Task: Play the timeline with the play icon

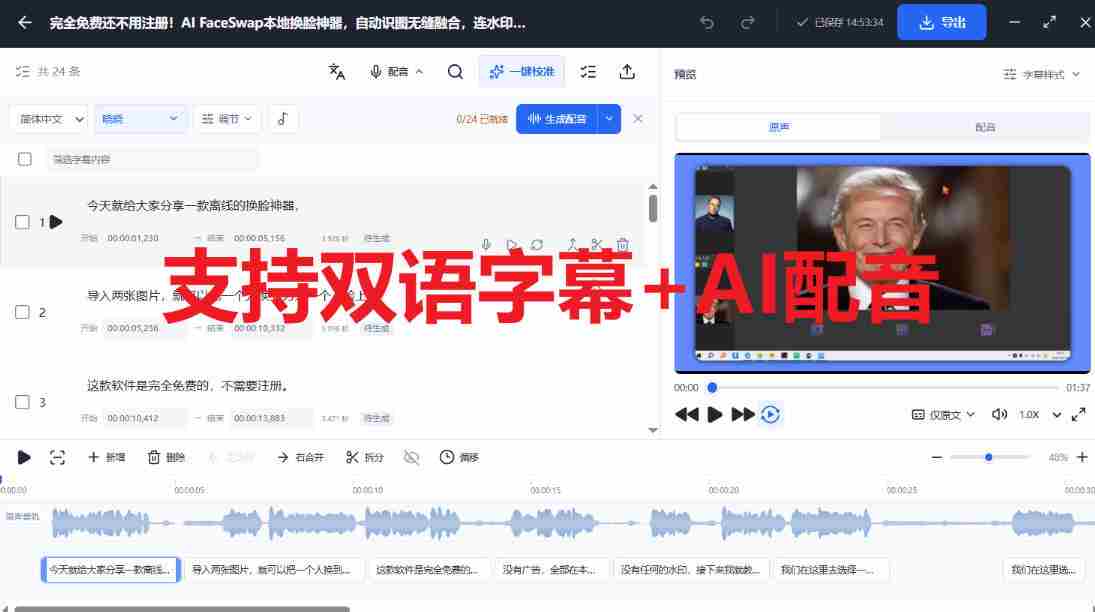Action: tap(24, 458)
